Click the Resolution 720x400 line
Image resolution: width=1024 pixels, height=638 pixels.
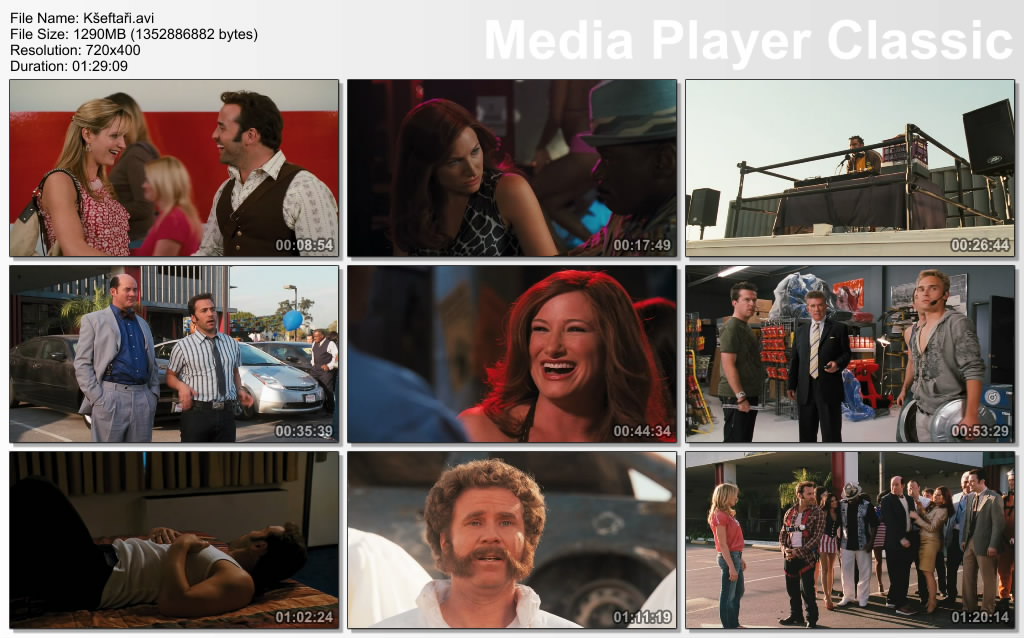[x=75, y=50]
